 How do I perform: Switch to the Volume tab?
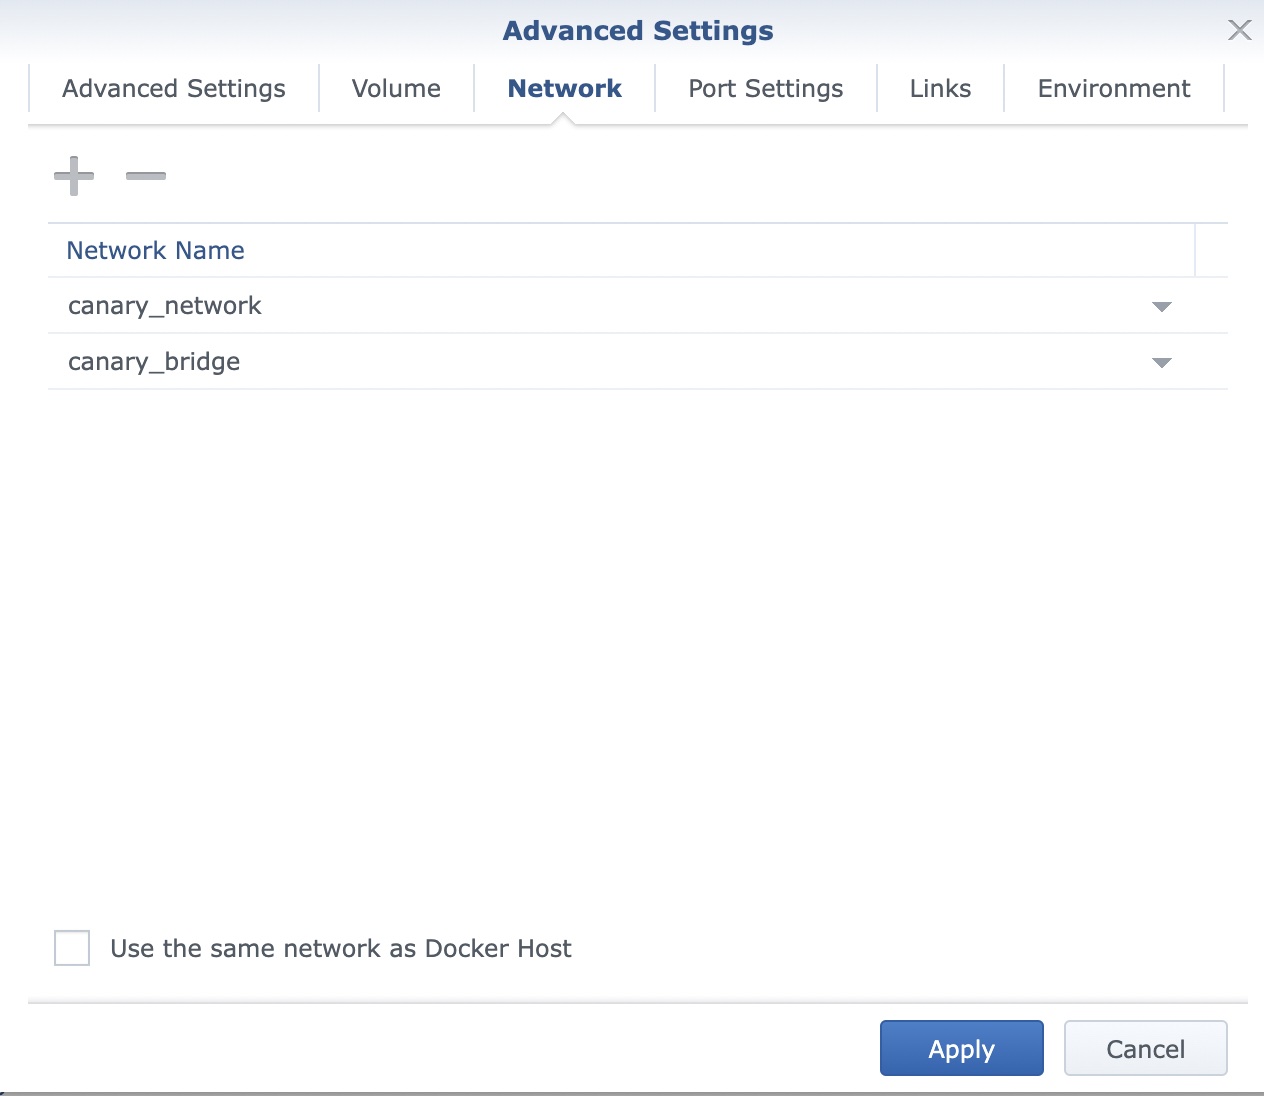click(395, 88)
